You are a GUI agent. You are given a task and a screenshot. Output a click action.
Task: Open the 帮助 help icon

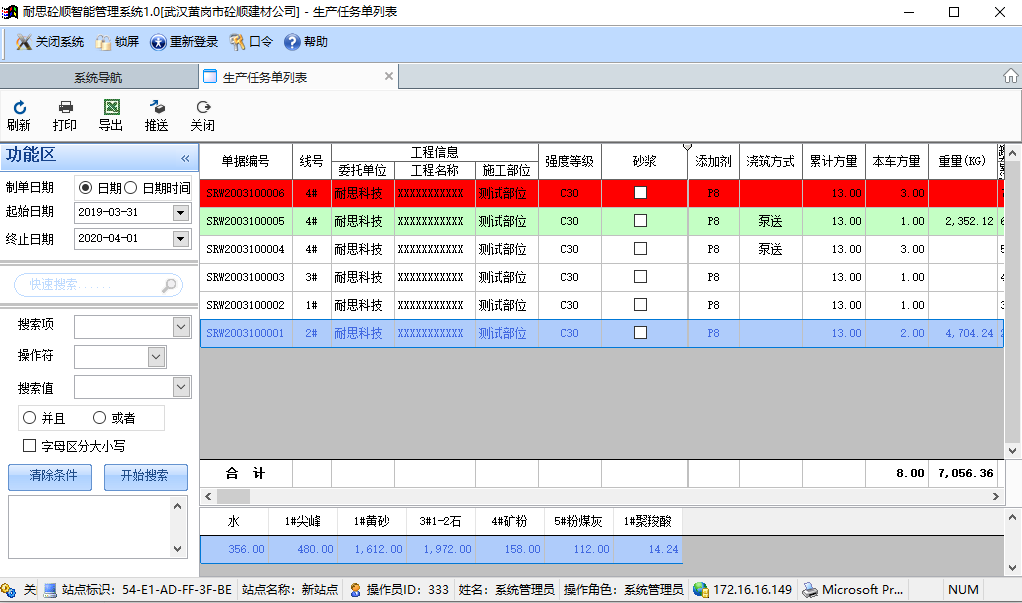[306, 42]
